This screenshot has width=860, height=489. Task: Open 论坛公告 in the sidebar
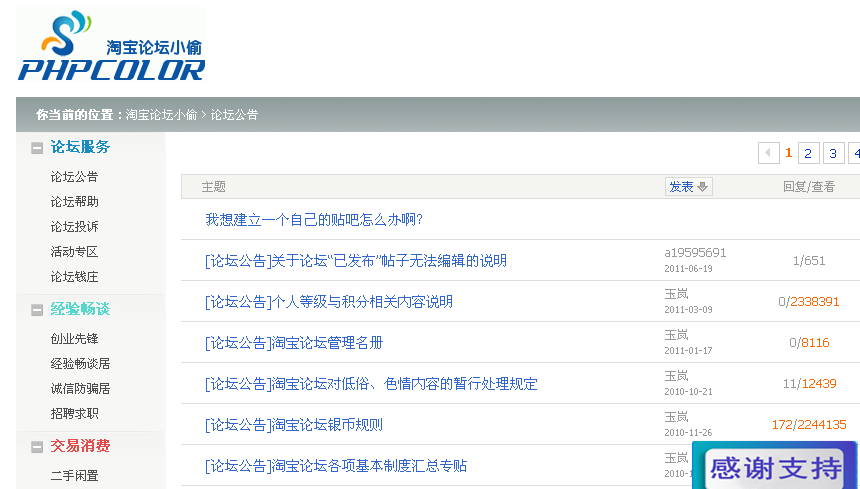pos(74,177)
